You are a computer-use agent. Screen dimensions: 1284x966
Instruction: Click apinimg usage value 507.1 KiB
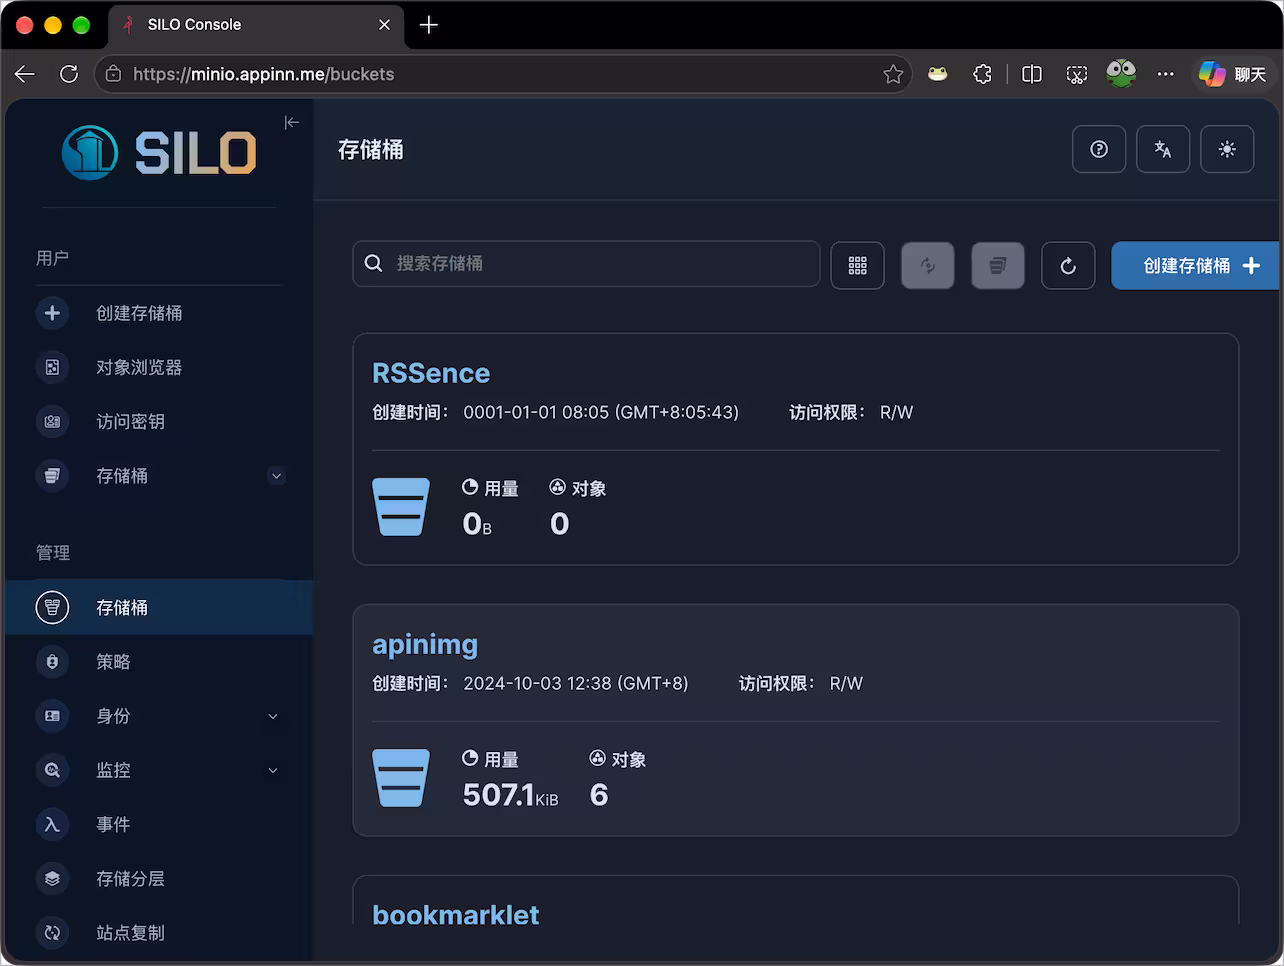pyautogui.click(x=510, y=794)
